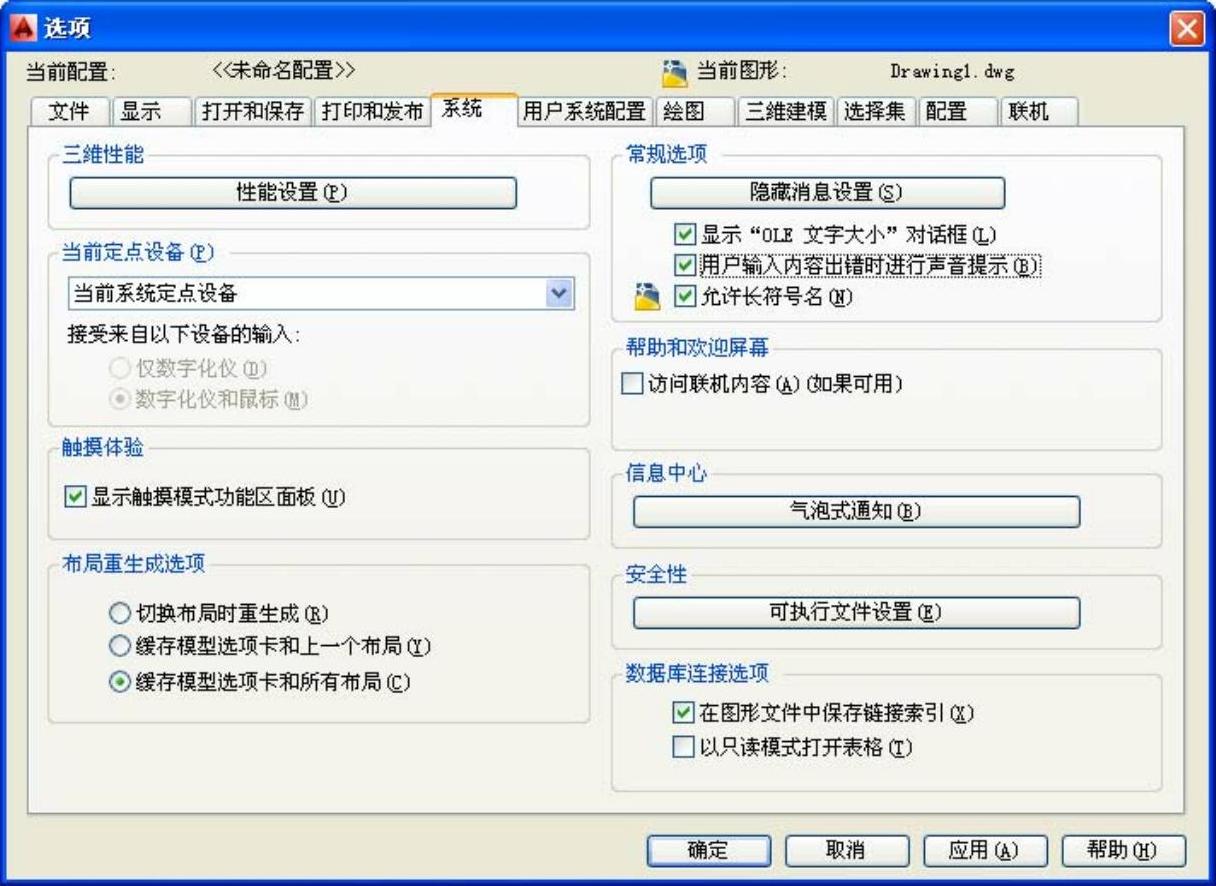Click the 性能设置 button
This screenshot has width=1216, height=886.
[293, 193]
